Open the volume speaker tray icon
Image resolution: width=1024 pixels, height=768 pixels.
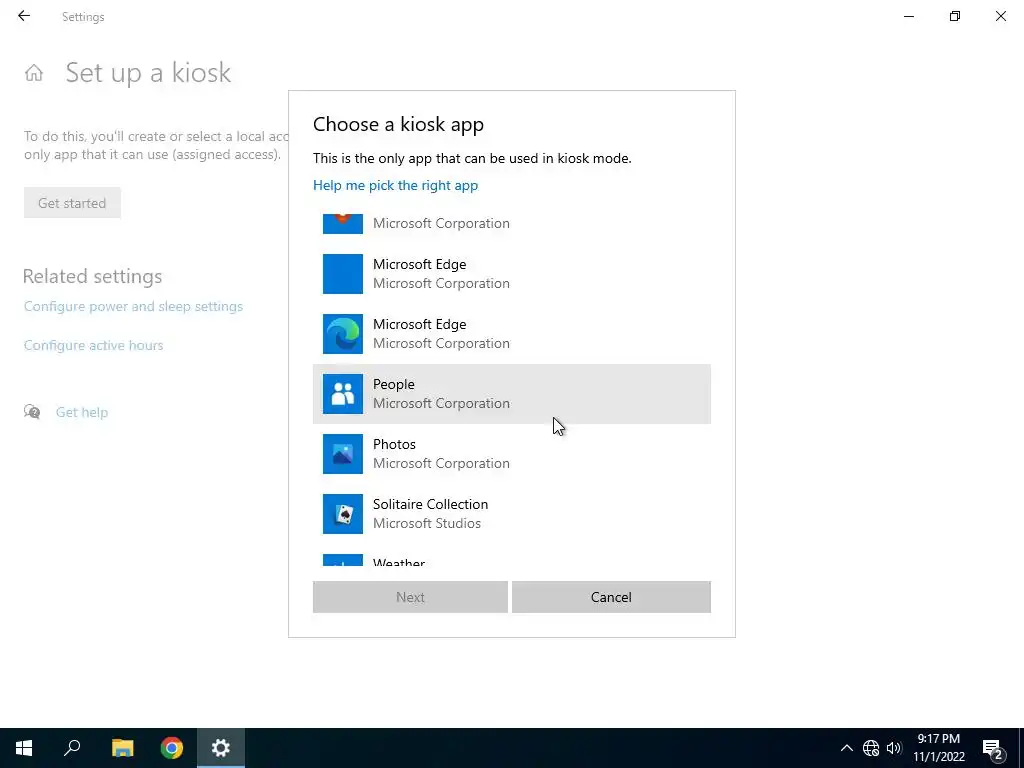click(894, 748)
